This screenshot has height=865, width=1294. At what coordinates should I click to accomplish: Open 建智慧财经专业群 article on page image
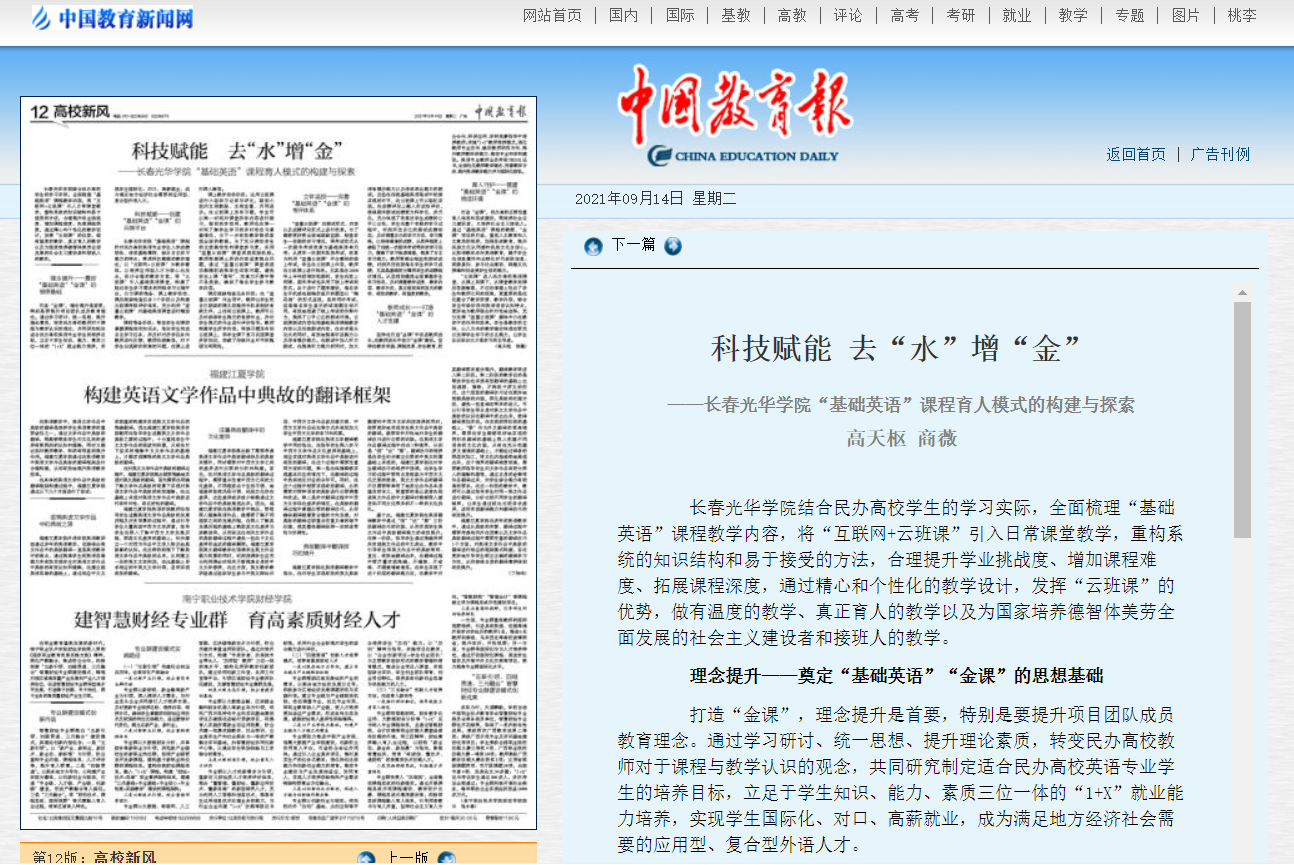237,619
